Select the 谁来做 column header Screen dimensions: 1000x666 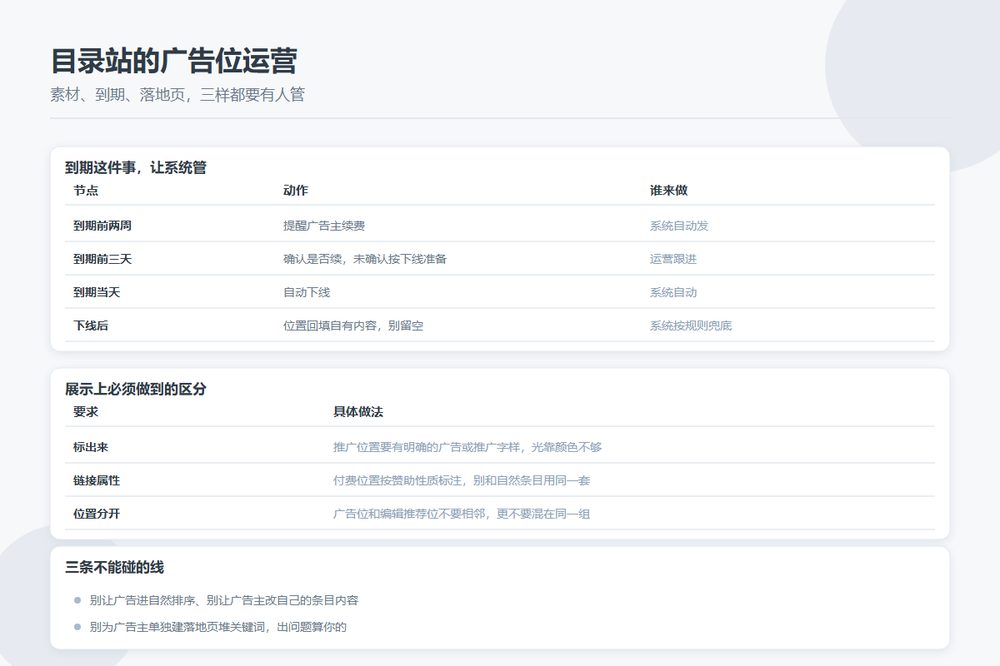click(668, 190)
